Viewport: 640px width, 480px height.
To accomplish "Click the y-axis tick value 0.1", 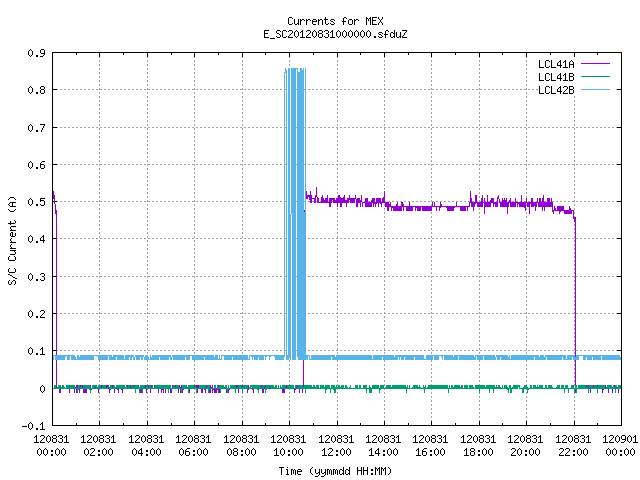I will pyautogui.click(x=36, y=351).
